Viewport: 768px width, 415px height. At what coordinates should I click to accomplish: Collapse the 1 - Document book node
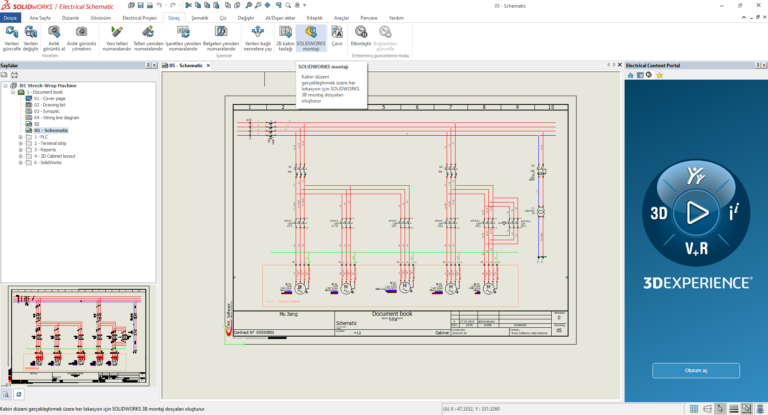13,92
